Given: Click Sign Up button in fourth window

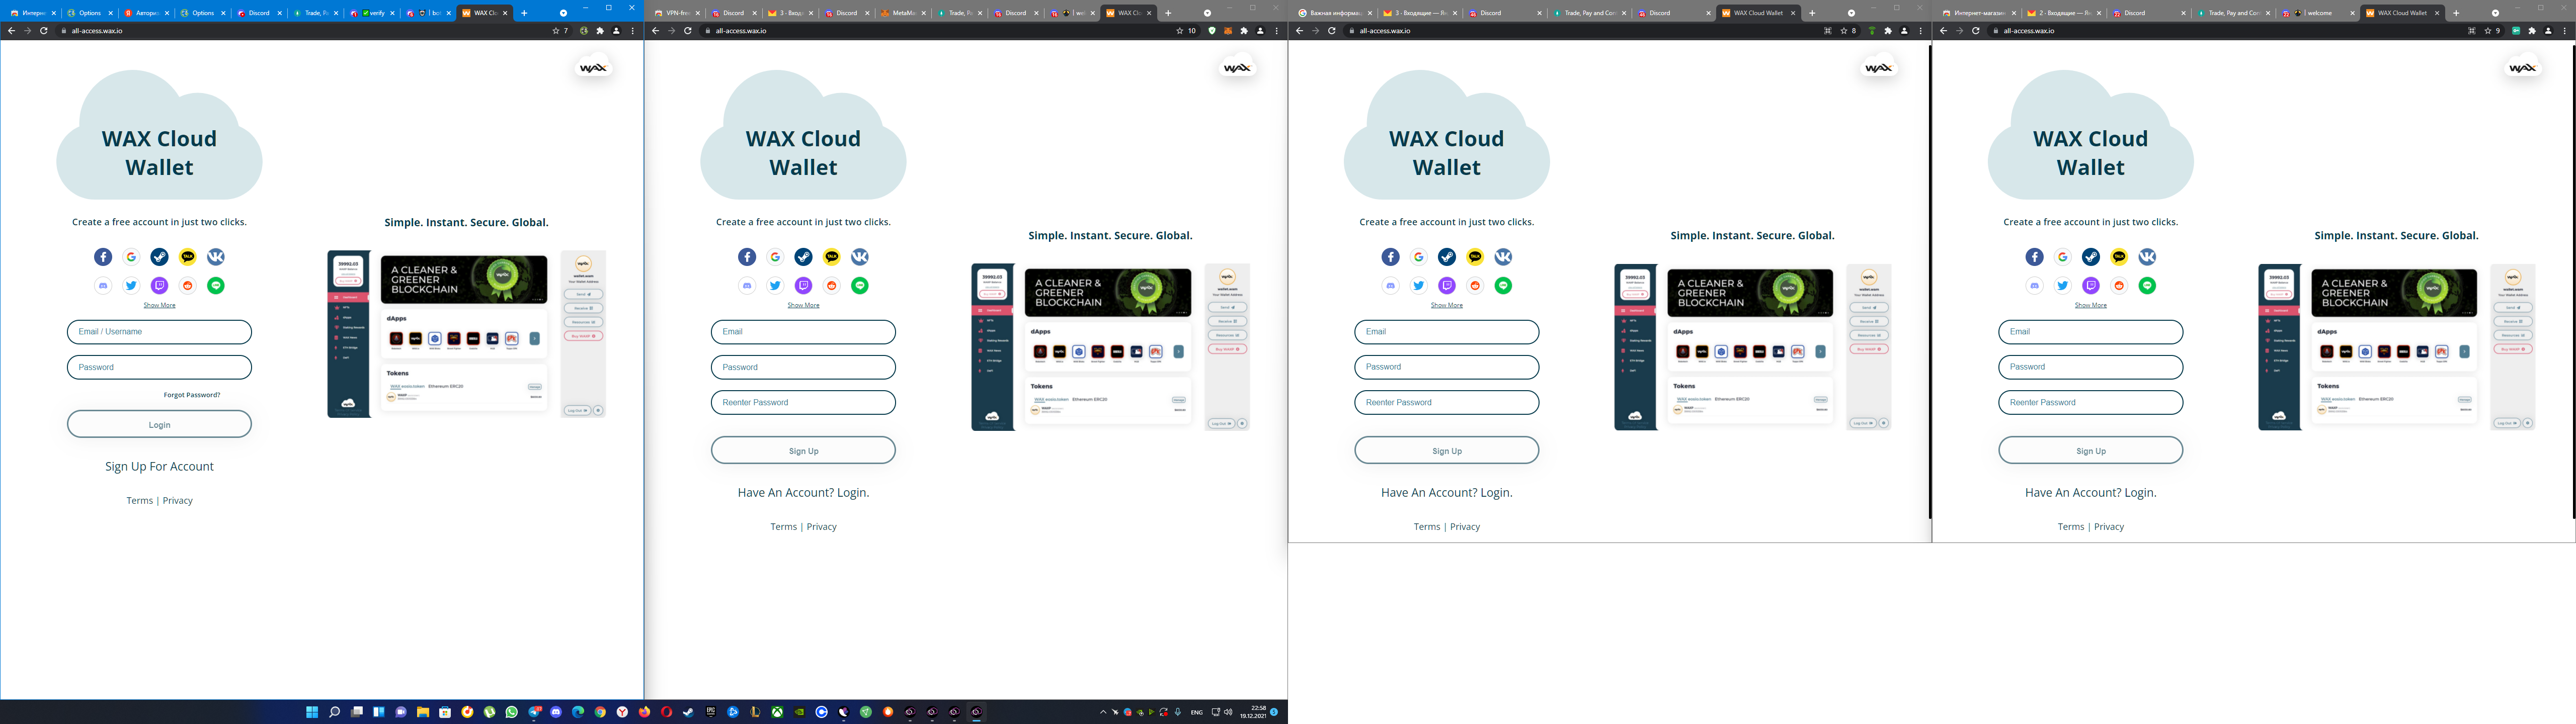Looking at the screenshot, I should (2090, 450).
